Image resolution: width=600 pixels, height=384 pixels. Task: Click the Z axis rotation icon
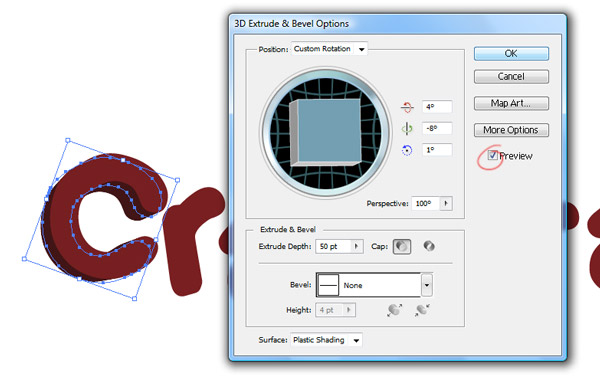point(407,150)
